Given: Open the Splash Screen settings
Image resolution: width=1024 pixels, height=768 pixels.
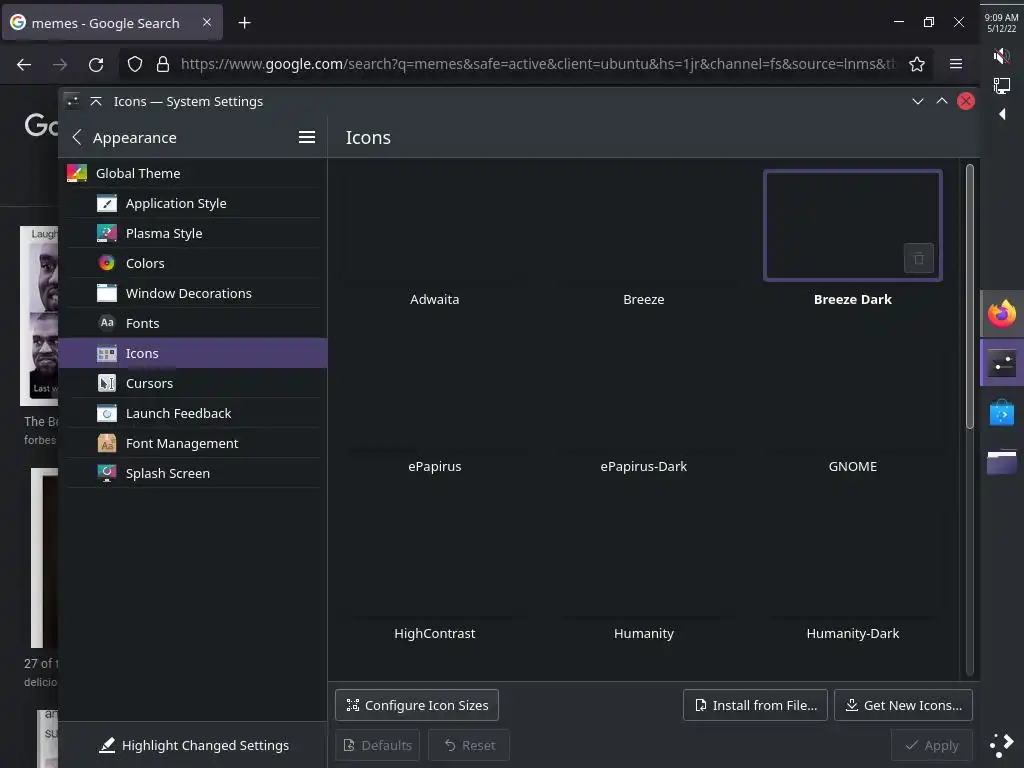Looking at the screenshot, I should click(193, 473).
